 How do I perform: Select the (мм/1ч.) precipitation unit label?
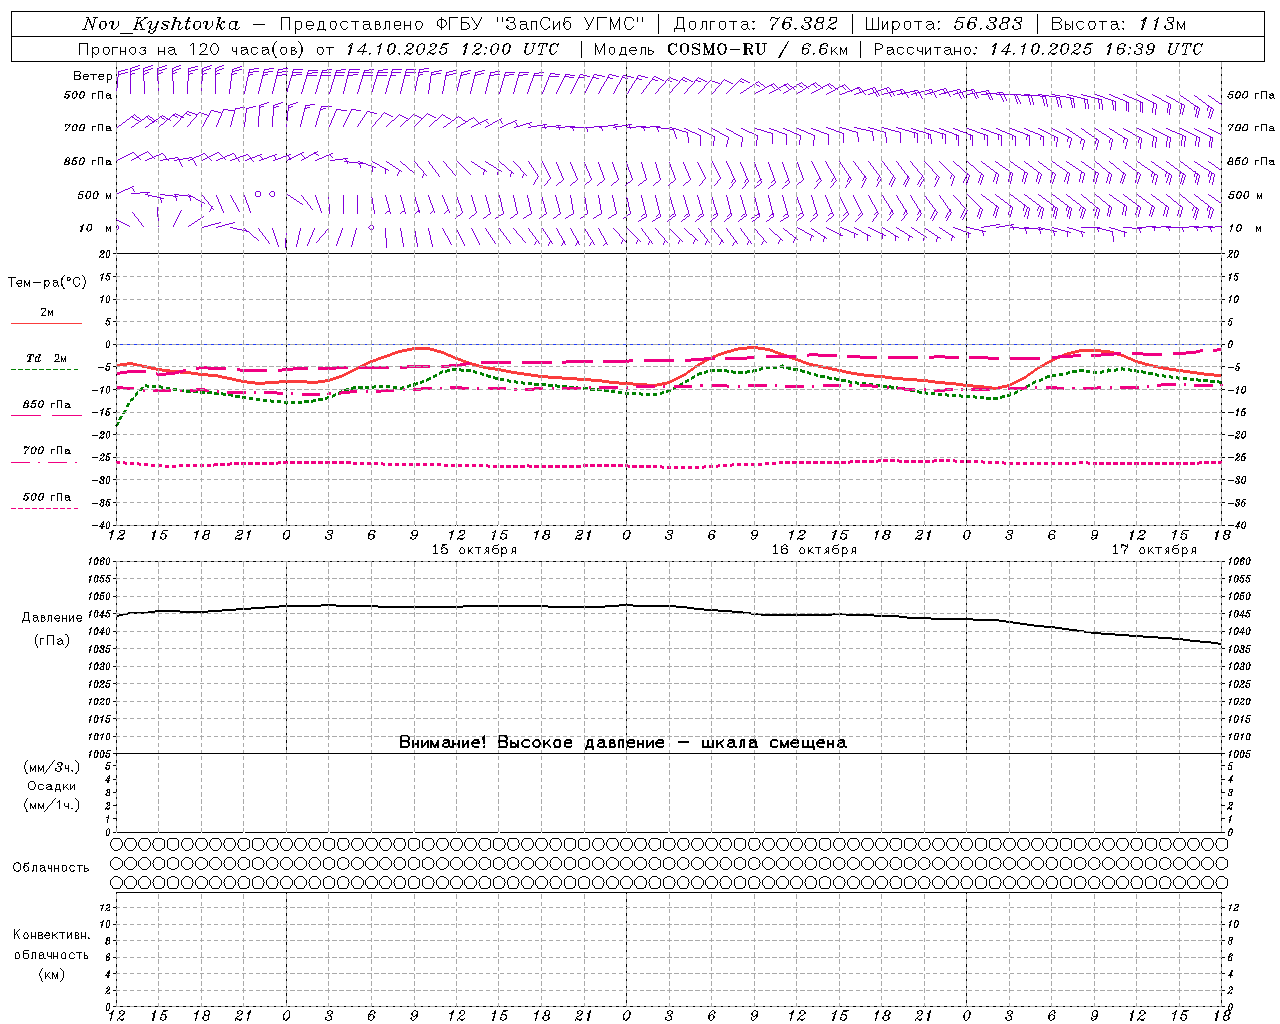click(x=52, y=806)
